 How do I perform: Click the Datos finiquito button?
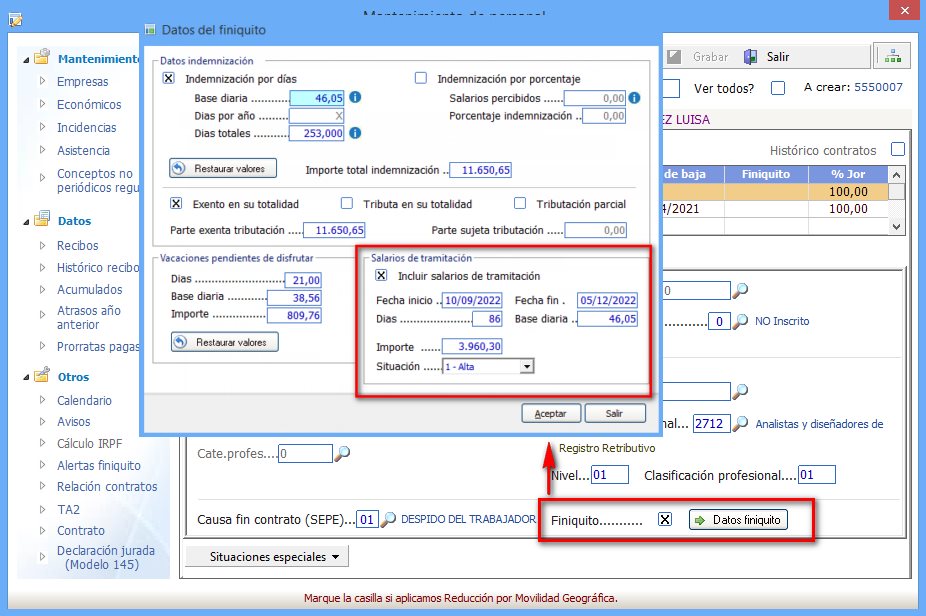coord(739,520)
